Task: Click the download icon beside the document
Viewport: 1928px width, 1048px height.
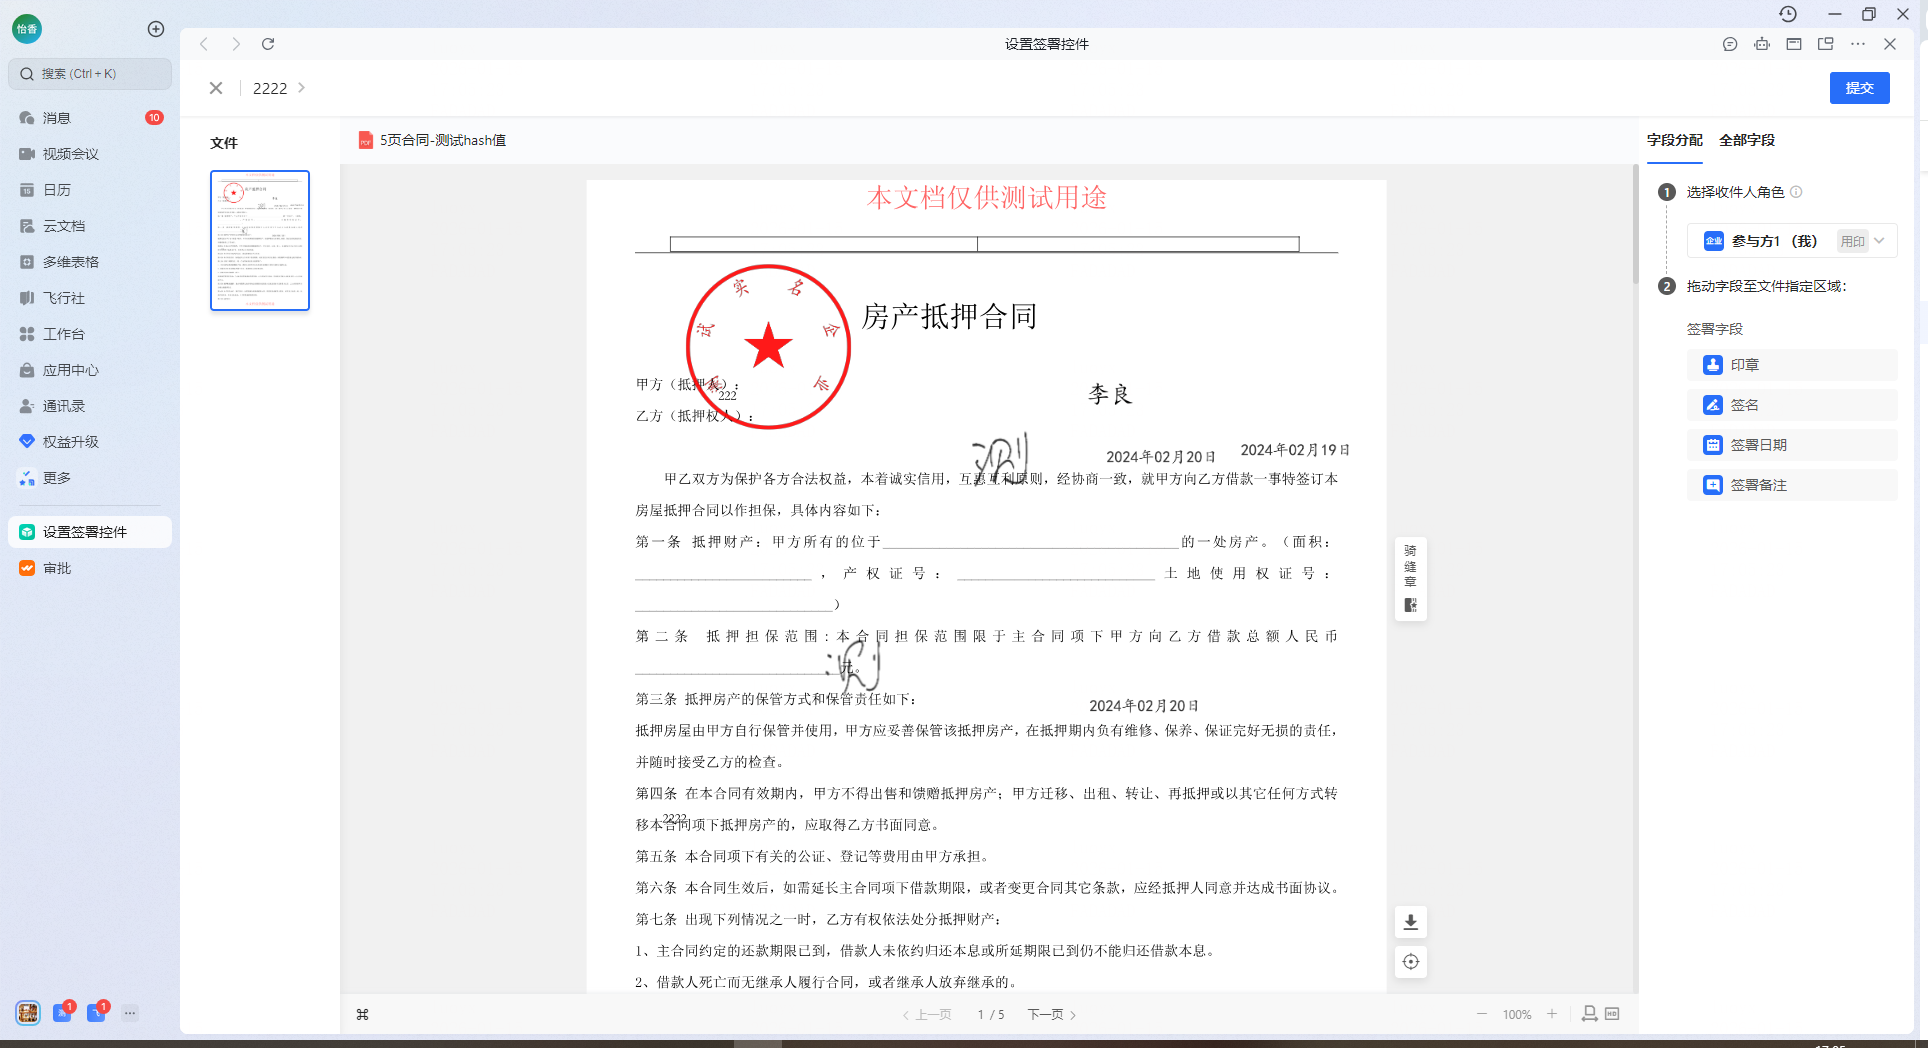Action: pyautogui.click(x=1410, y=922)
